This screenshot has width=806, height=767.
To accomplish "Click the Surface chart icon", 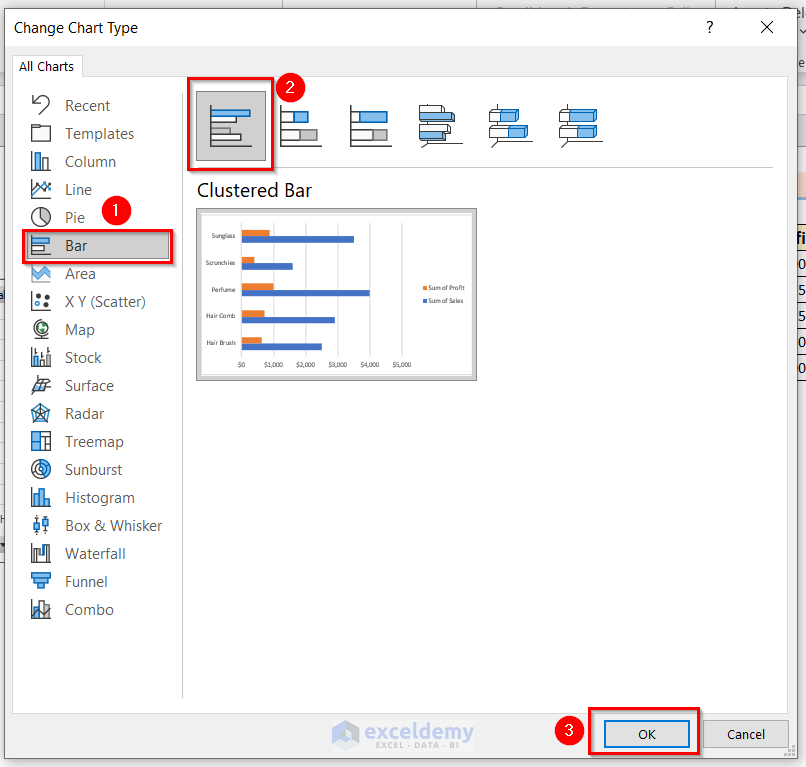I will click(x=41, y=385).
